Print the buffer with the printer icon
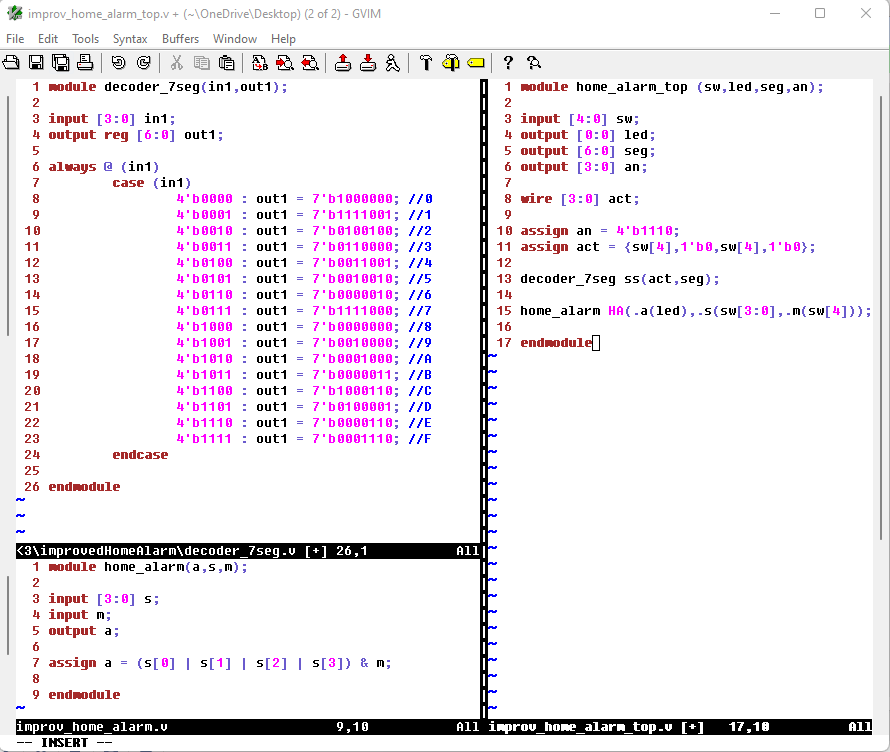This screenshot has width=890, height=752. 85,63
